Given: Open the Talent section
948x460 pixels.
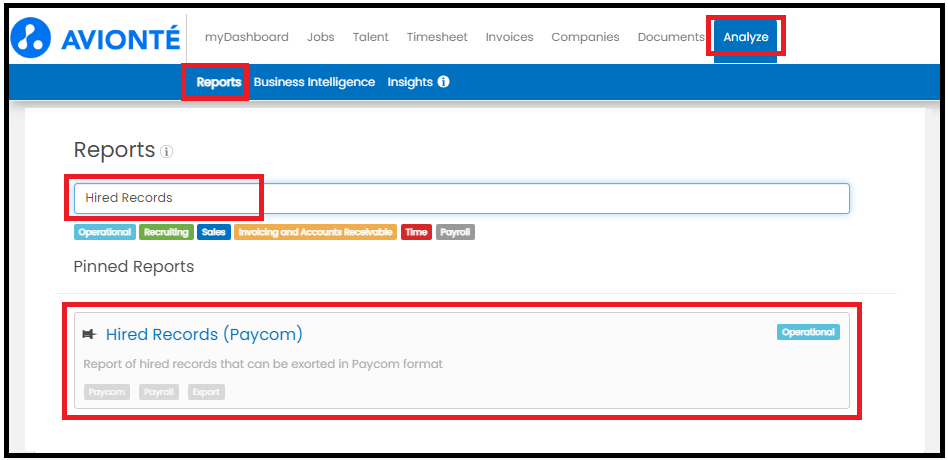Looking at the screenshot, I should 371,37.
